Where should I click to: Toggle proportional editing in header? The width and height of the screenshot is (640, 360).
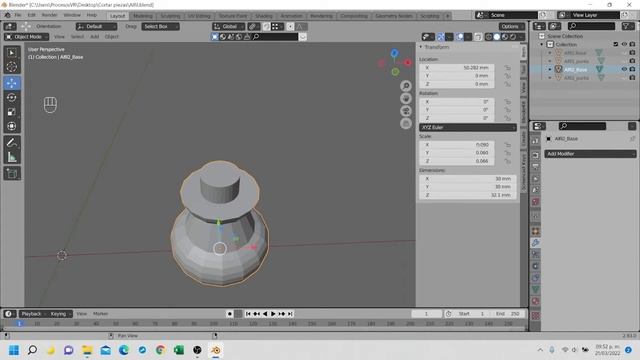coord(290,27)
